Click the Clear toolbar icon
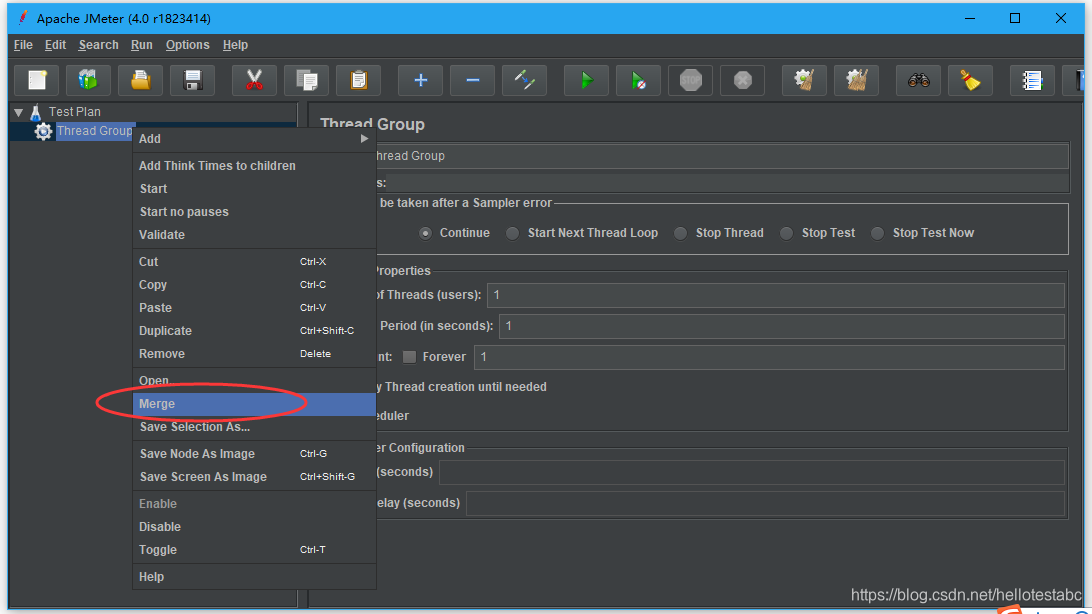 tap(804, 81)
